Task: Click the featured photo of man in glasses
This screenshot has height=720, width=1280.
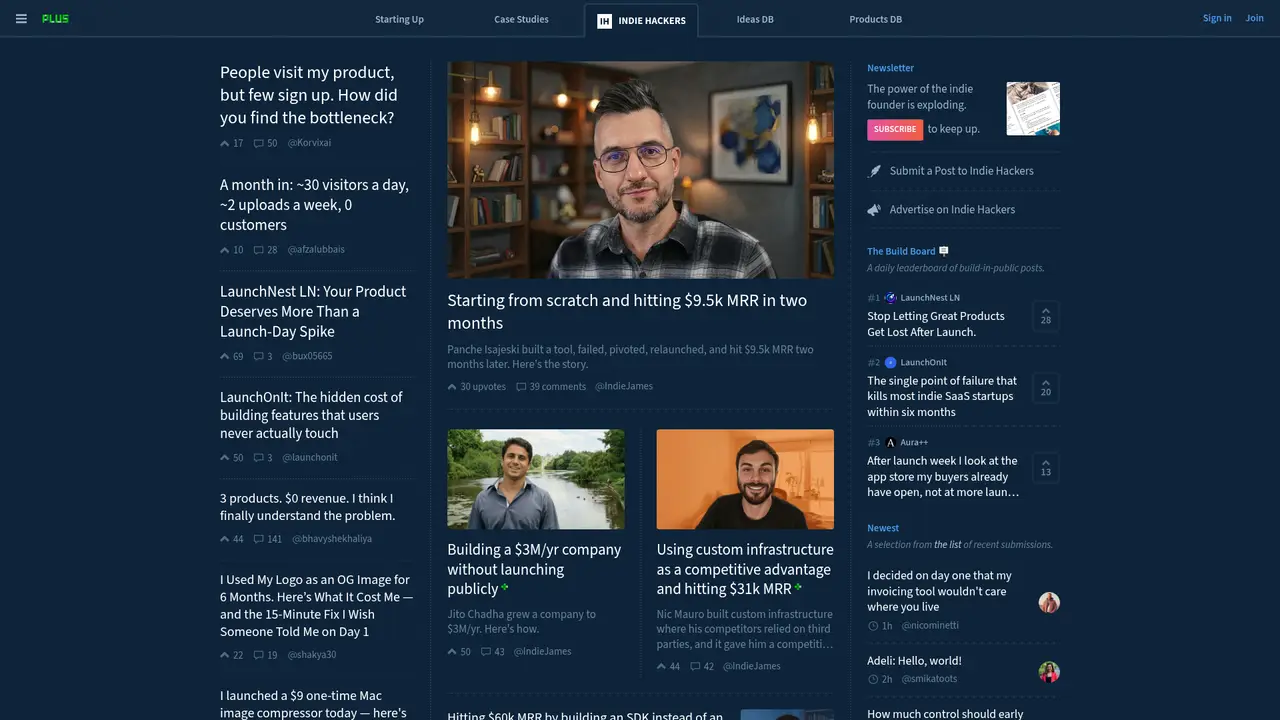Action: pos(641,170)
